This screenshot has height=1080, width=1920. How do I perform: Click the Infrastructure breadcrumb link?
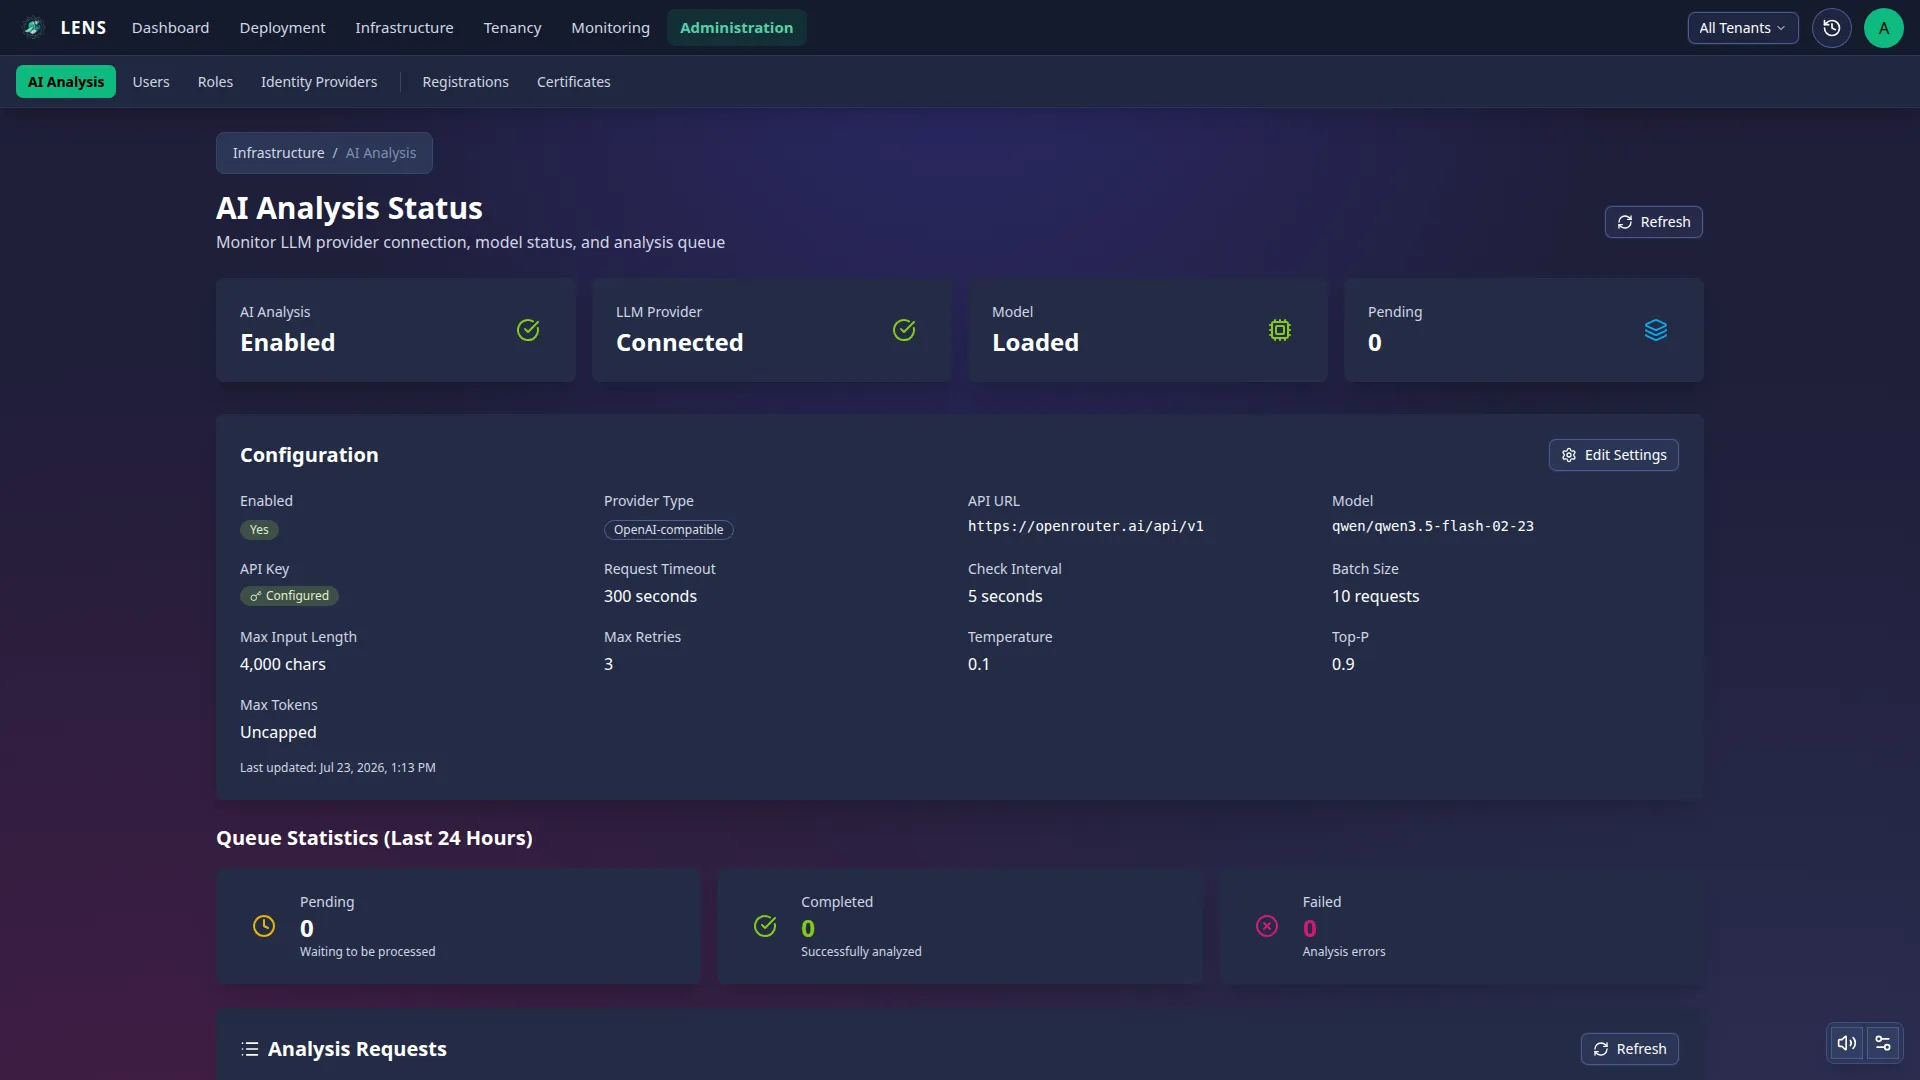click(278, 153)
